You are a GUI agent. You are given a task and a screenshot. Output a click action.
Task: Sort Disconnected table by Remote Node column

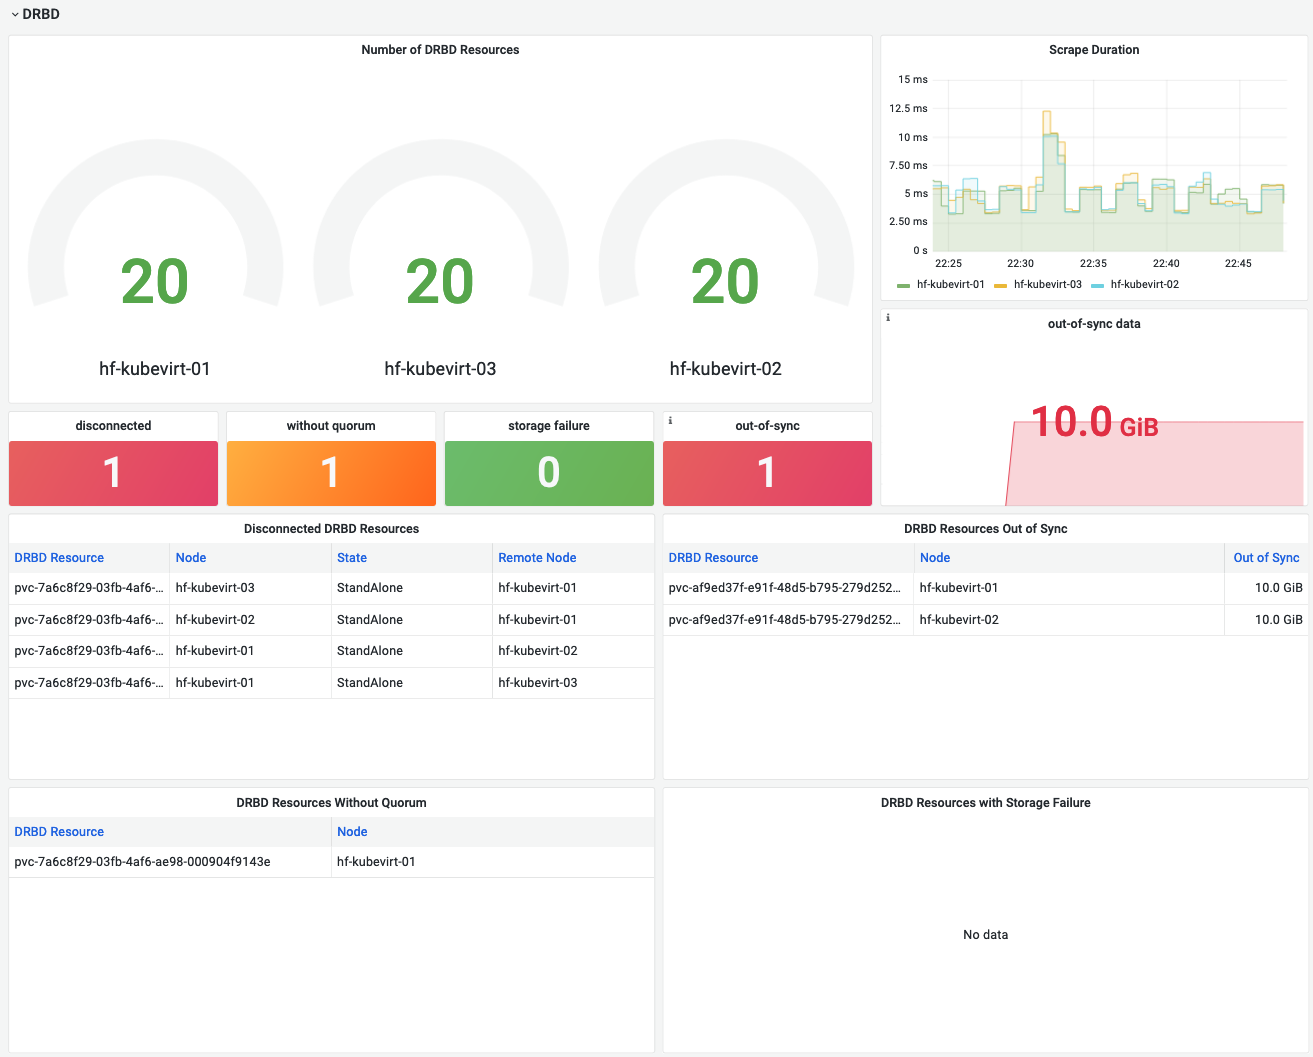coord(537,558)
